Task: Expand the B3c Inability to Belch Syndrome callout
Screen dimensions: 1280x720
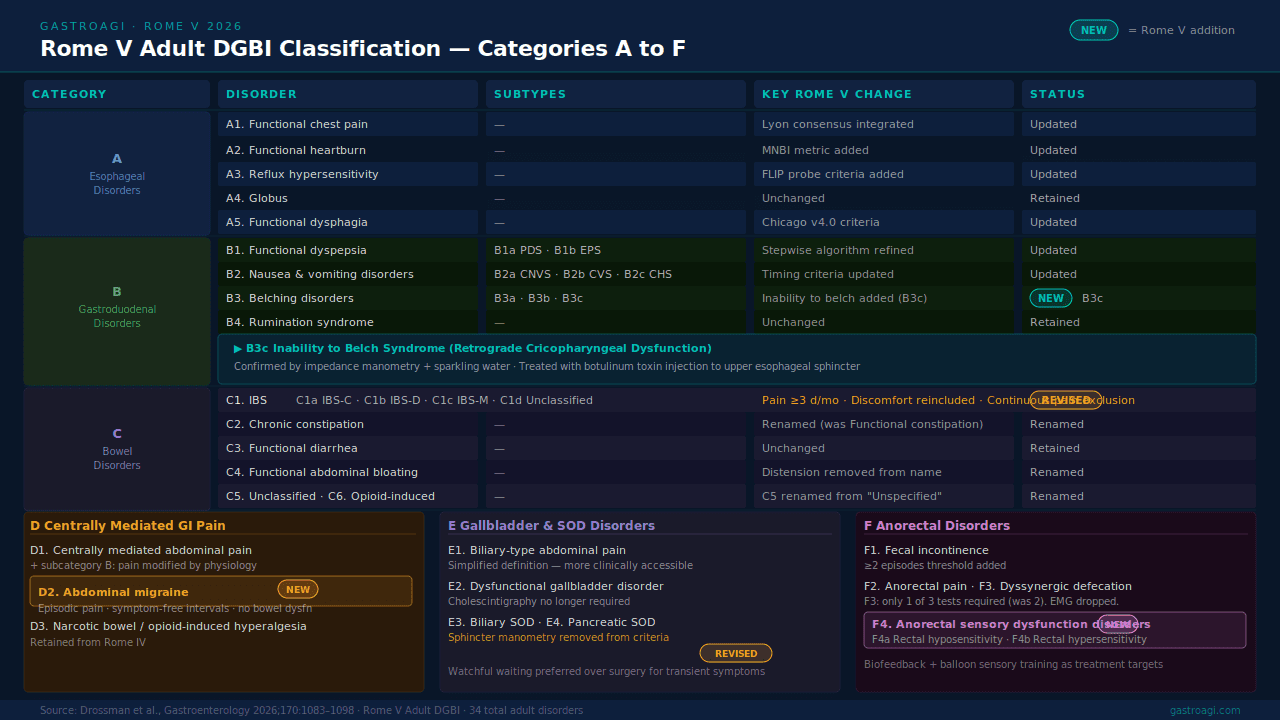Action: click(737, 359)
